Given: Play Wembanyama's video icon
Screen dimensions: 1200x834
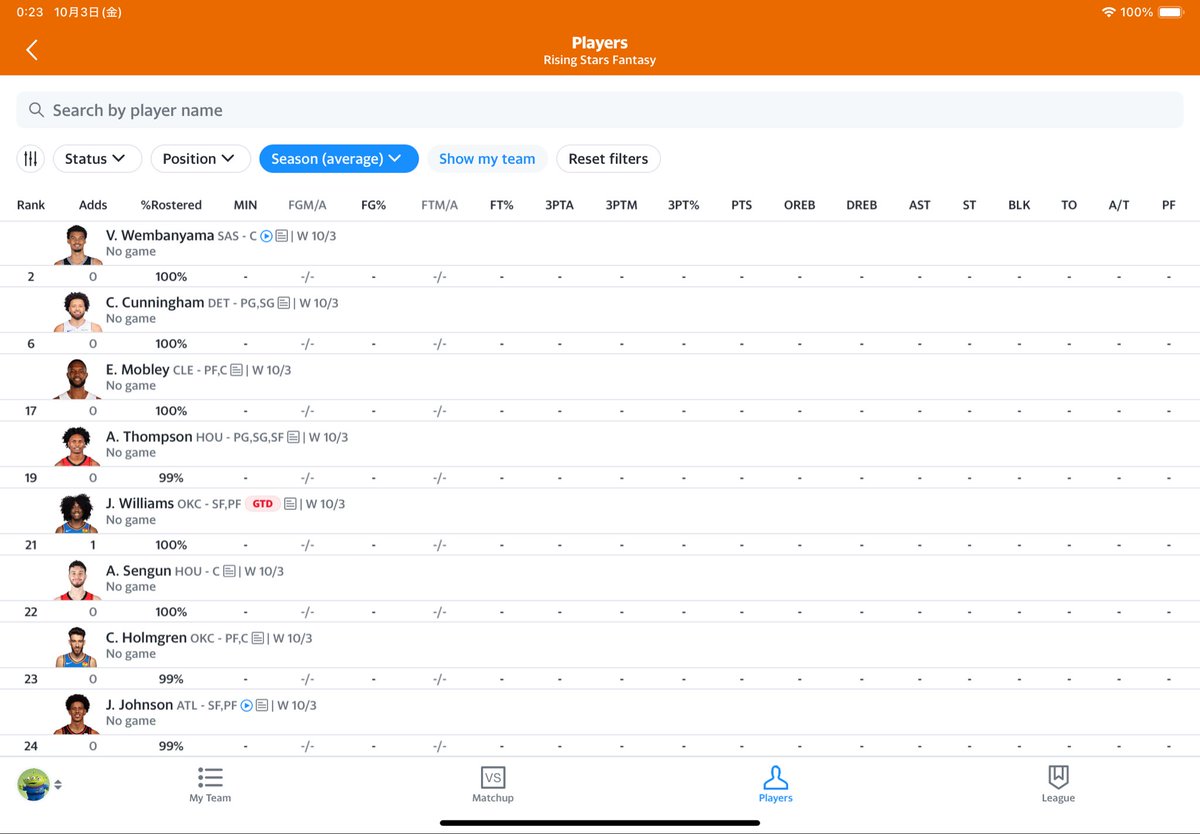Looking at the screenshot, I should click(267, 236).
